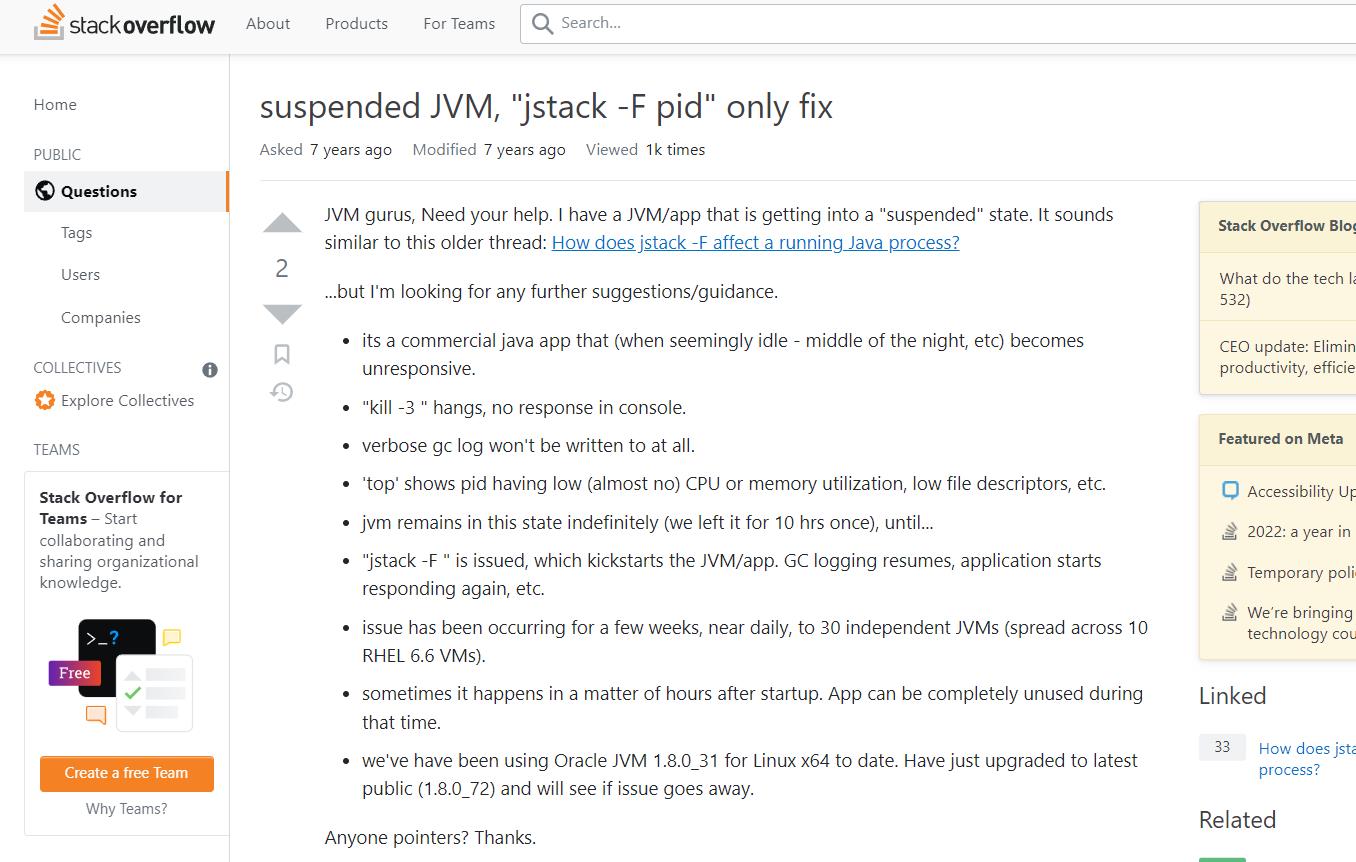Click inside the Search field

(938, 23)
